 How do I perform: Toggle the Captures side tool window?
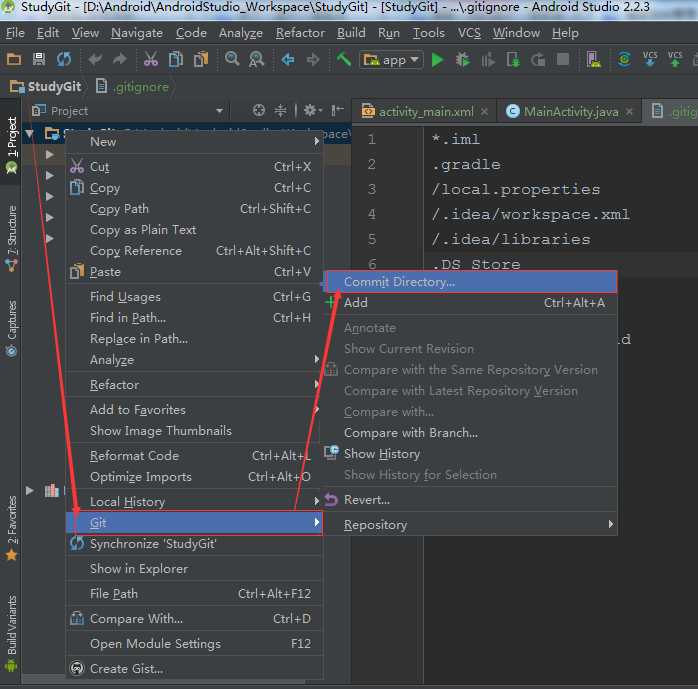pos(12,328)
